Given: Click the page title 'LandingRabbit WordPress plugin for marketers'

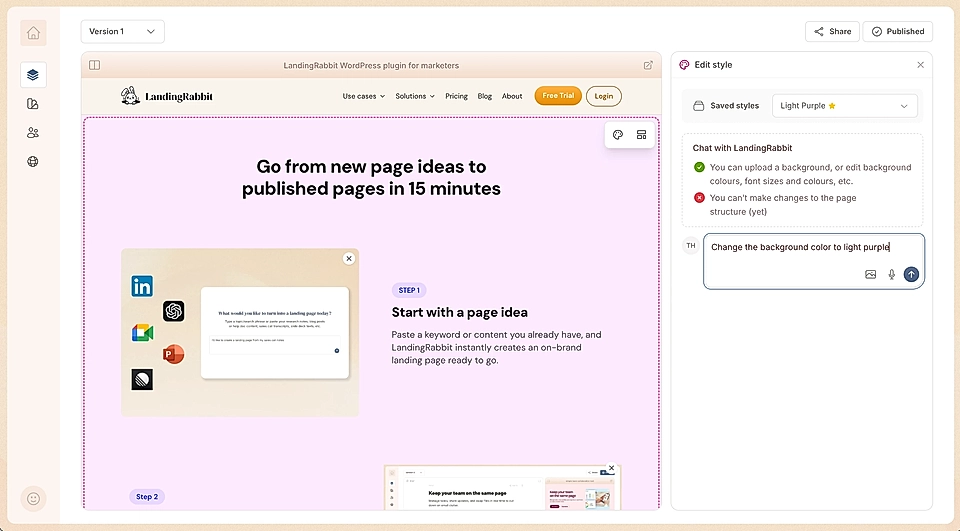Looking at the screenshot, I should pyautogui.click(x=371, y=66).
